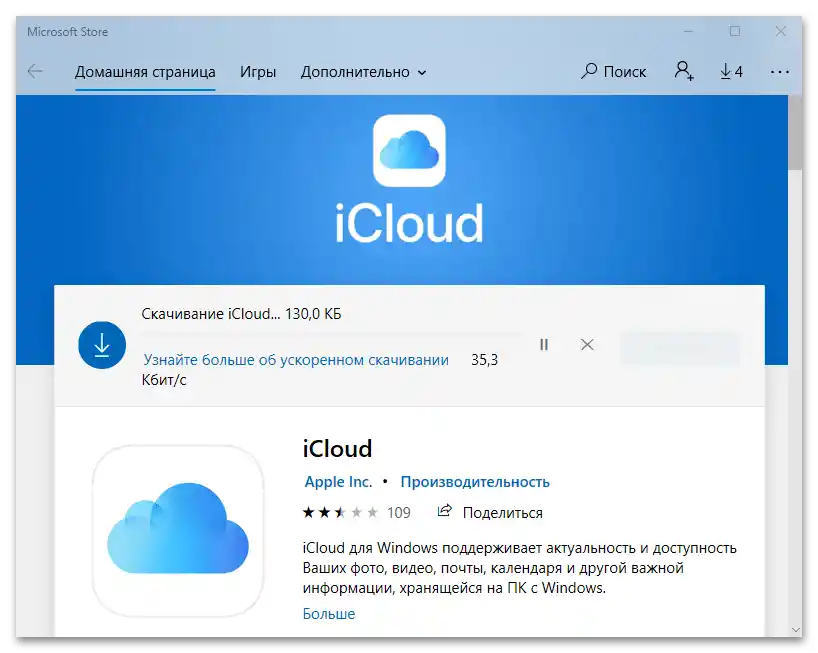Open the downloads queue showing 4
The height and width of the screenshot is (653, 818).
(731, 71)
